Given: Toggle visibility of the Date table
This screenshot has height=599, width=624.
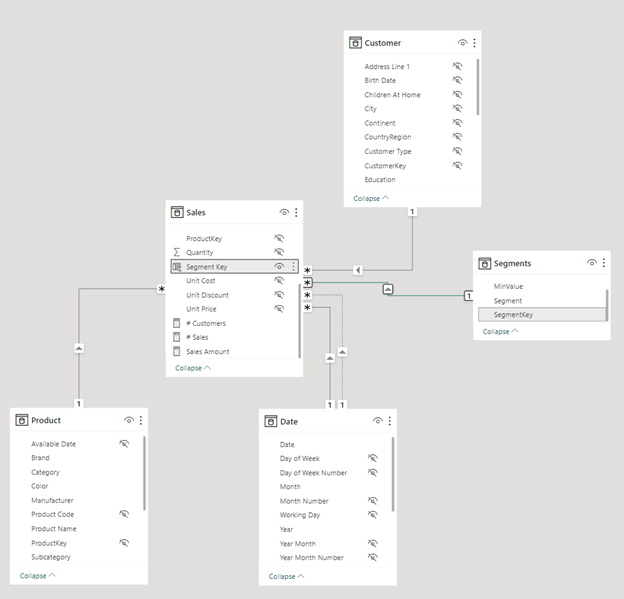Looking at the screenshot, I should coord(378,421).
